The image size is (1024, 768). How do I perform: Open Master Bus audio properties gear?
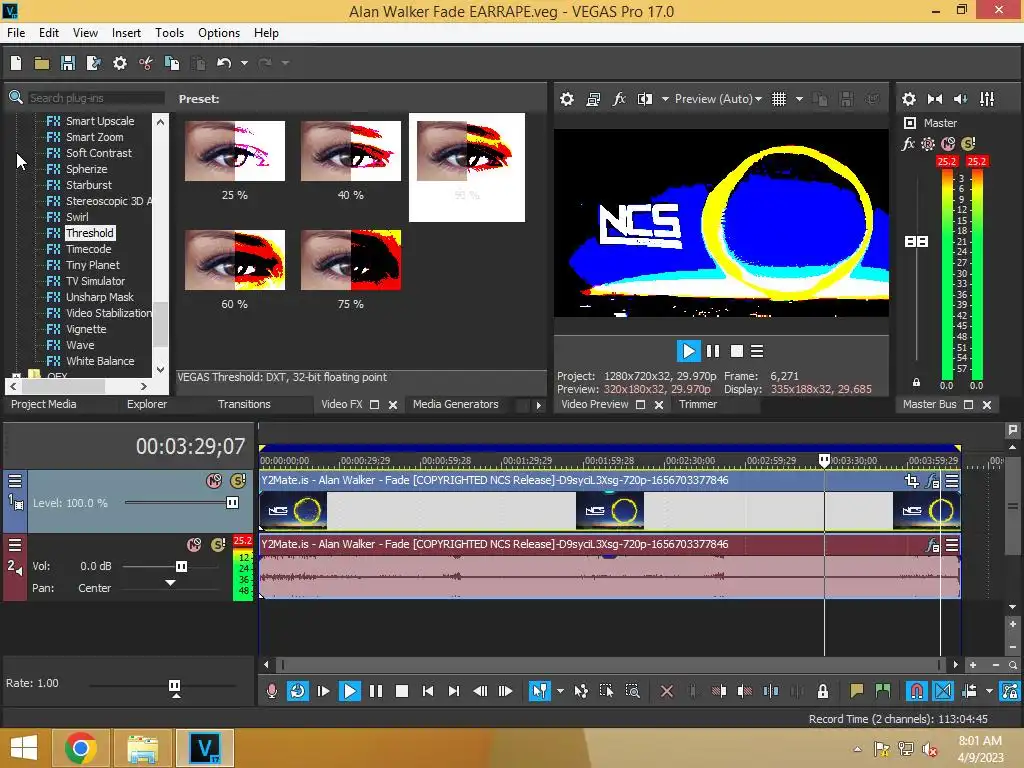[x=908, y=99]
